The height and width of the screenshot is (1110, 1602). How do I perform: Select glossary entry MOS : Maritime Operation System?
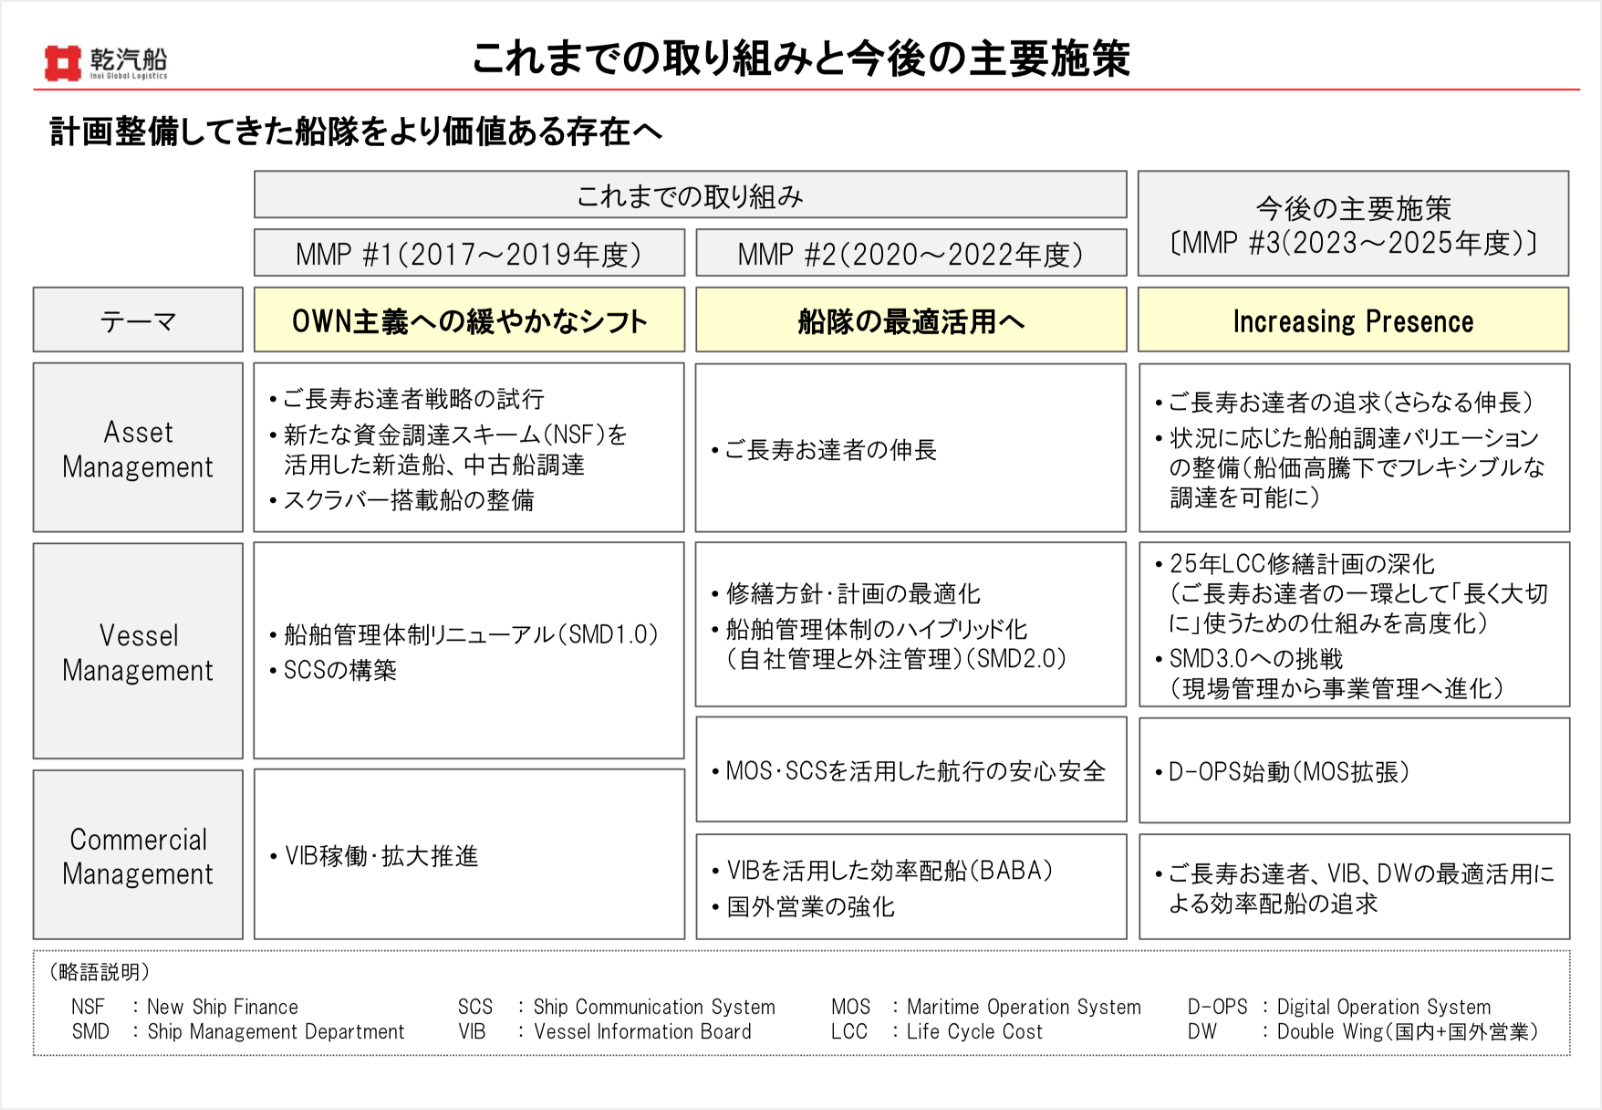point(986,1007)
